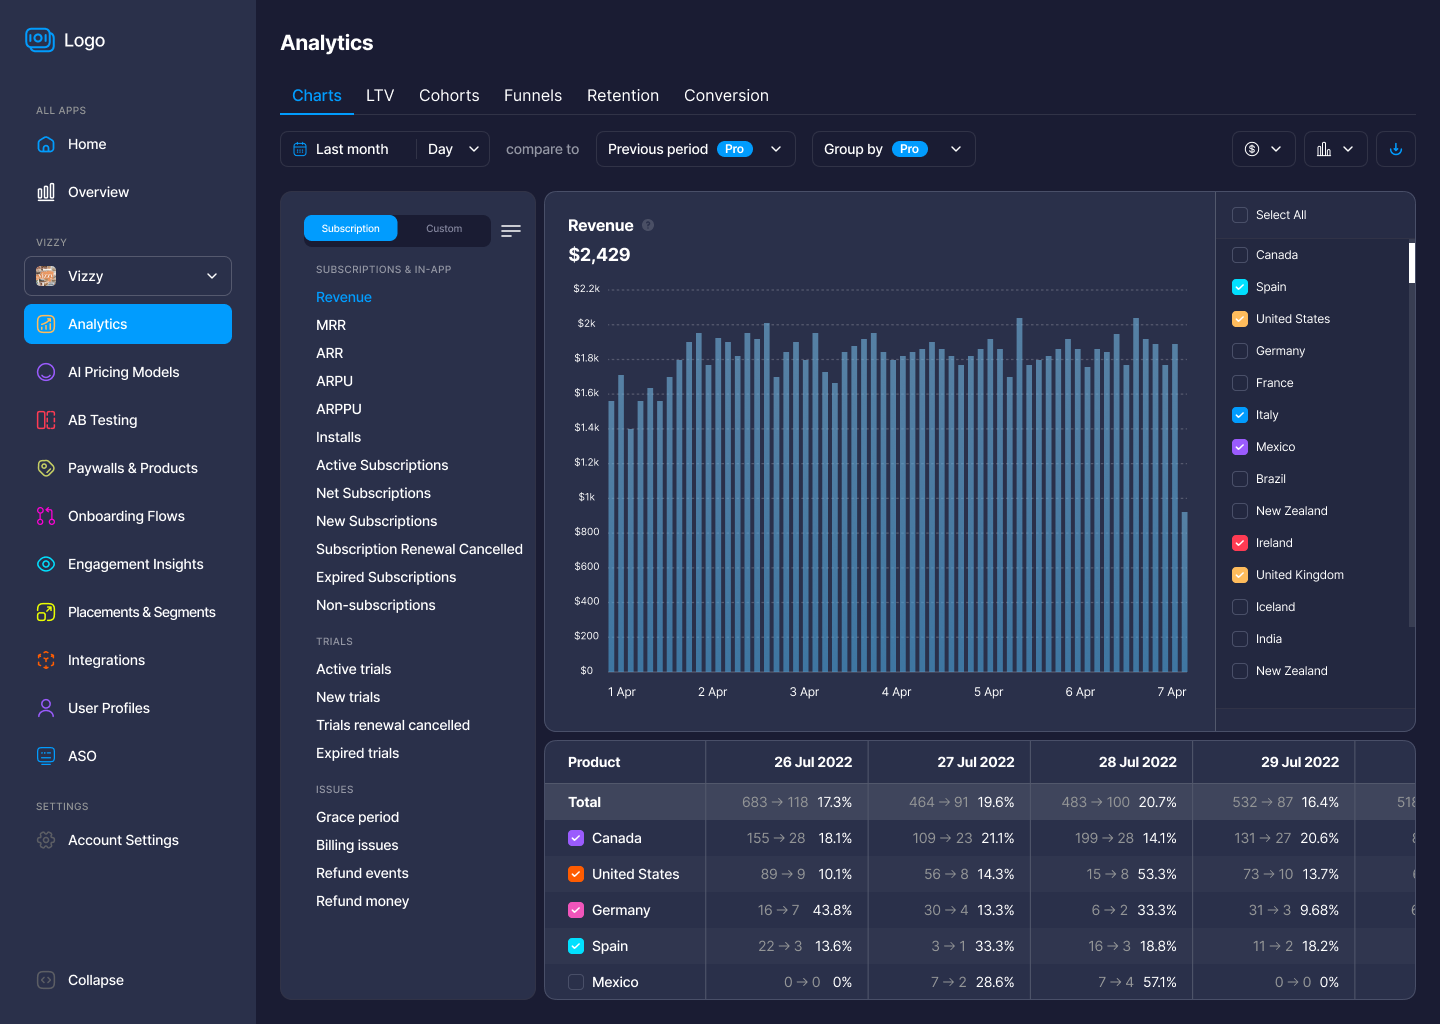Open the Integrations sidebar icon

[x=46, y=660]
